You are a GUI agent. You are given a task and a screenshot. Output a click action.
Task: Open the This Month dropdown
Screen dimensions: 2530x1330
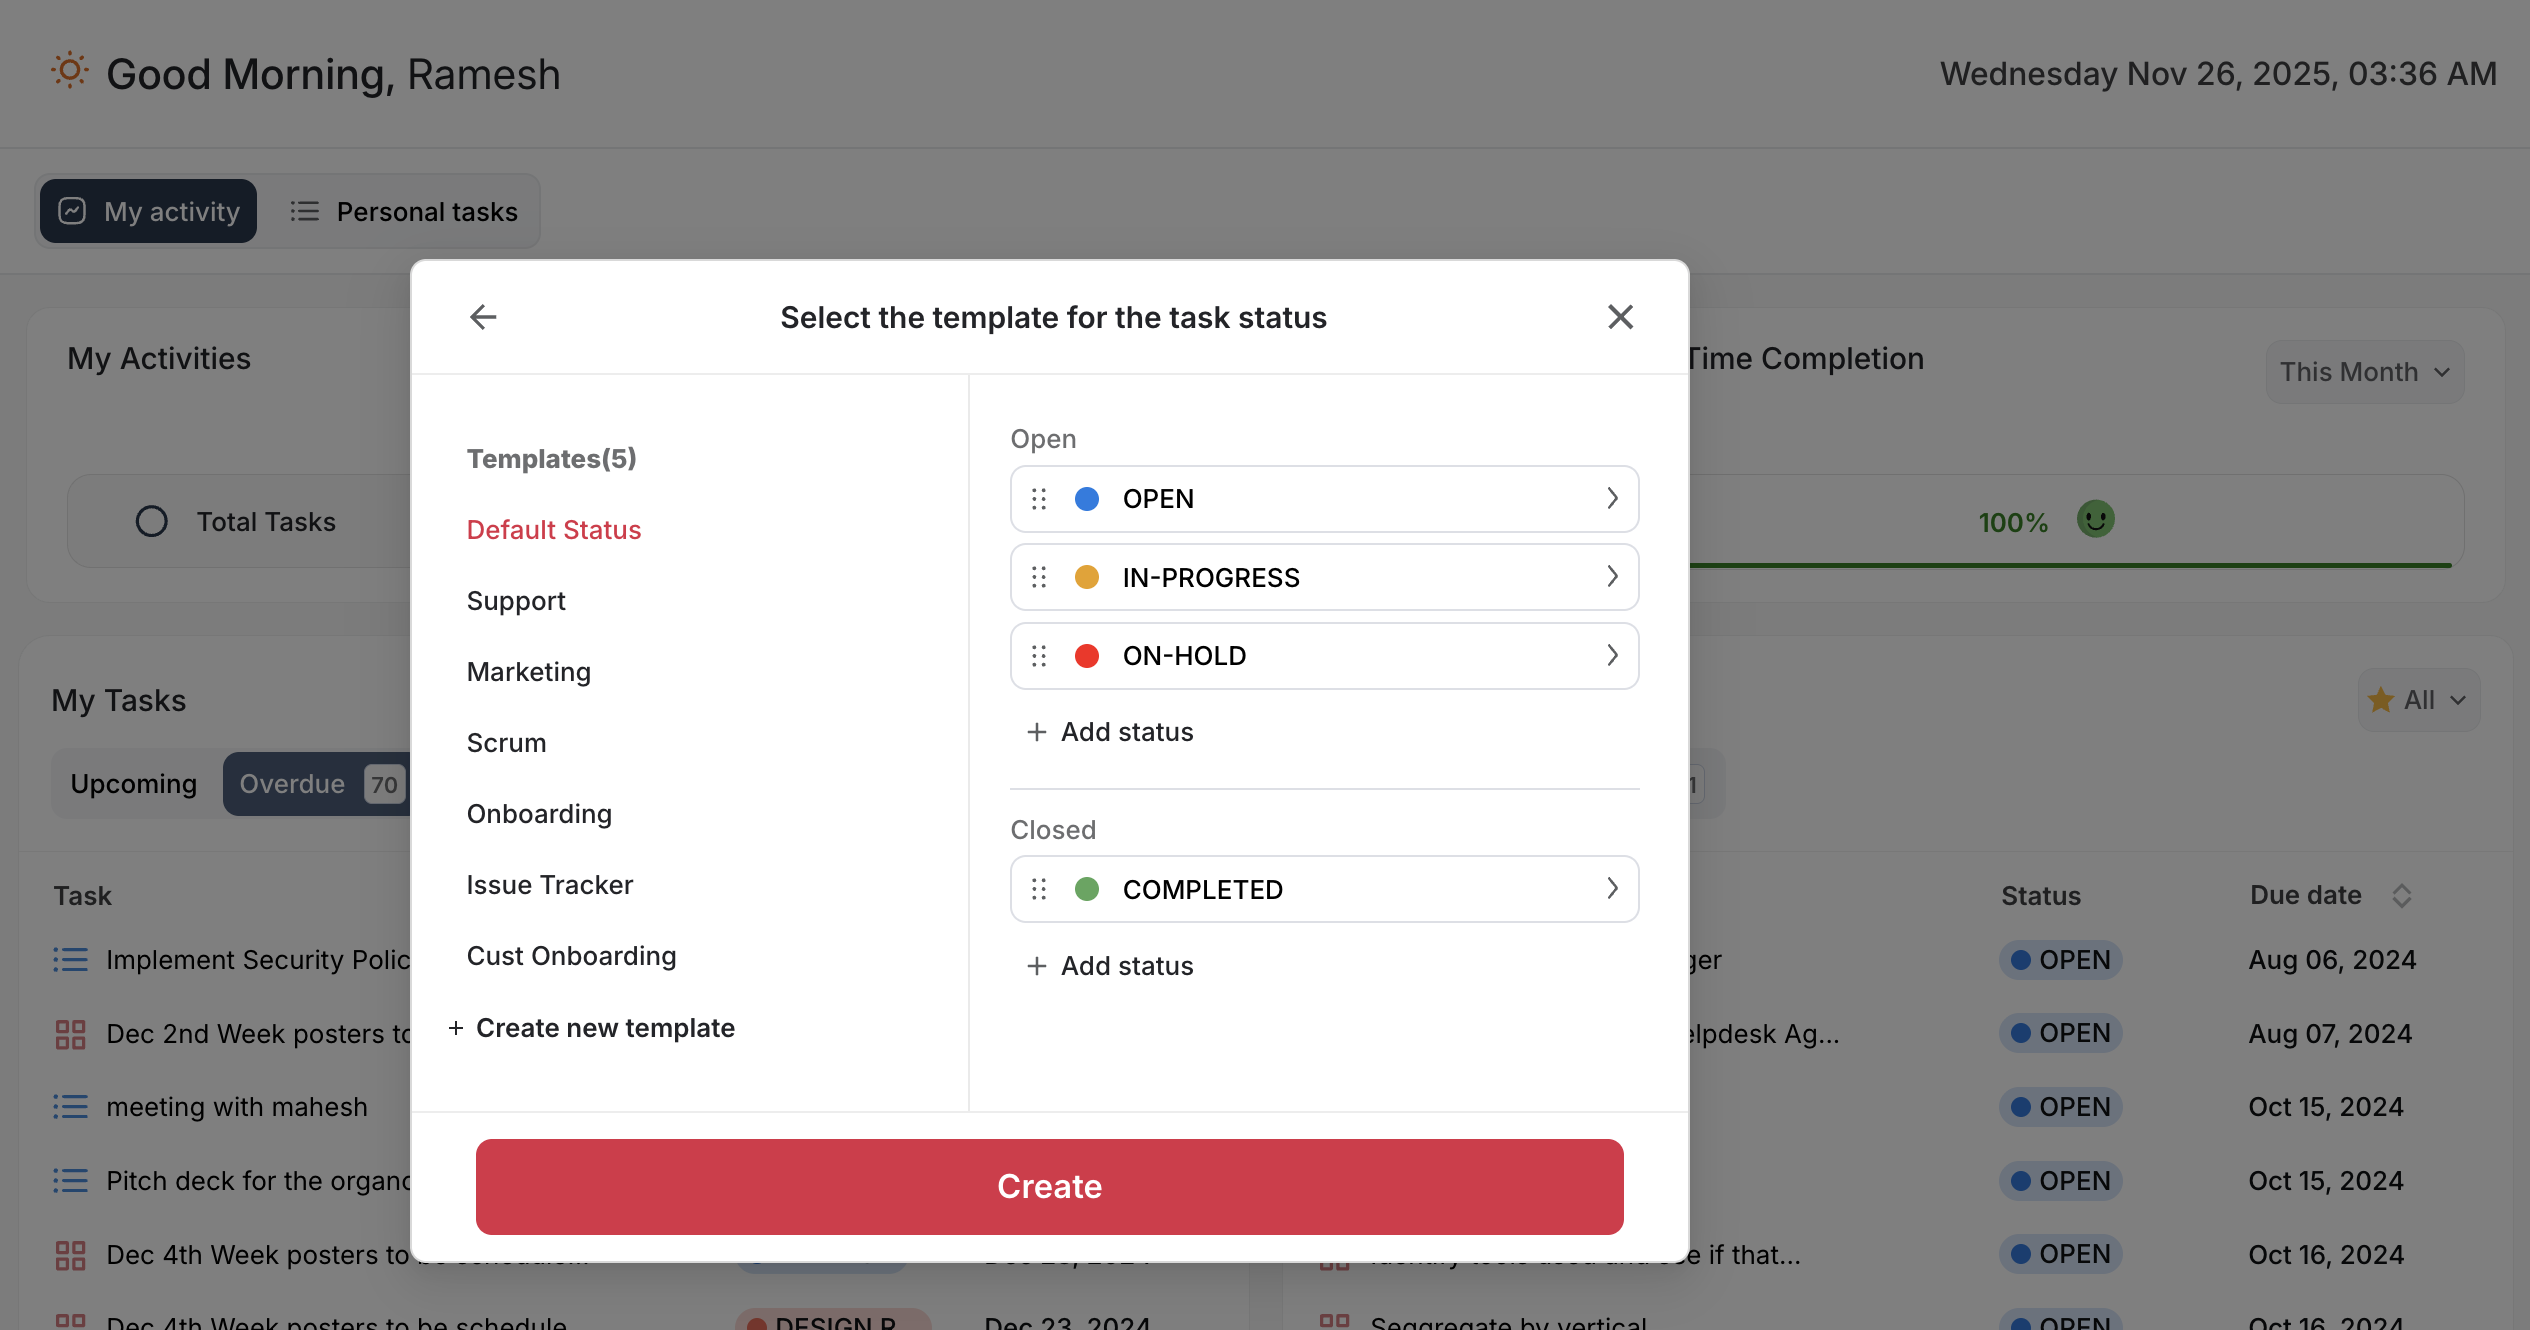click(2364, 372)
